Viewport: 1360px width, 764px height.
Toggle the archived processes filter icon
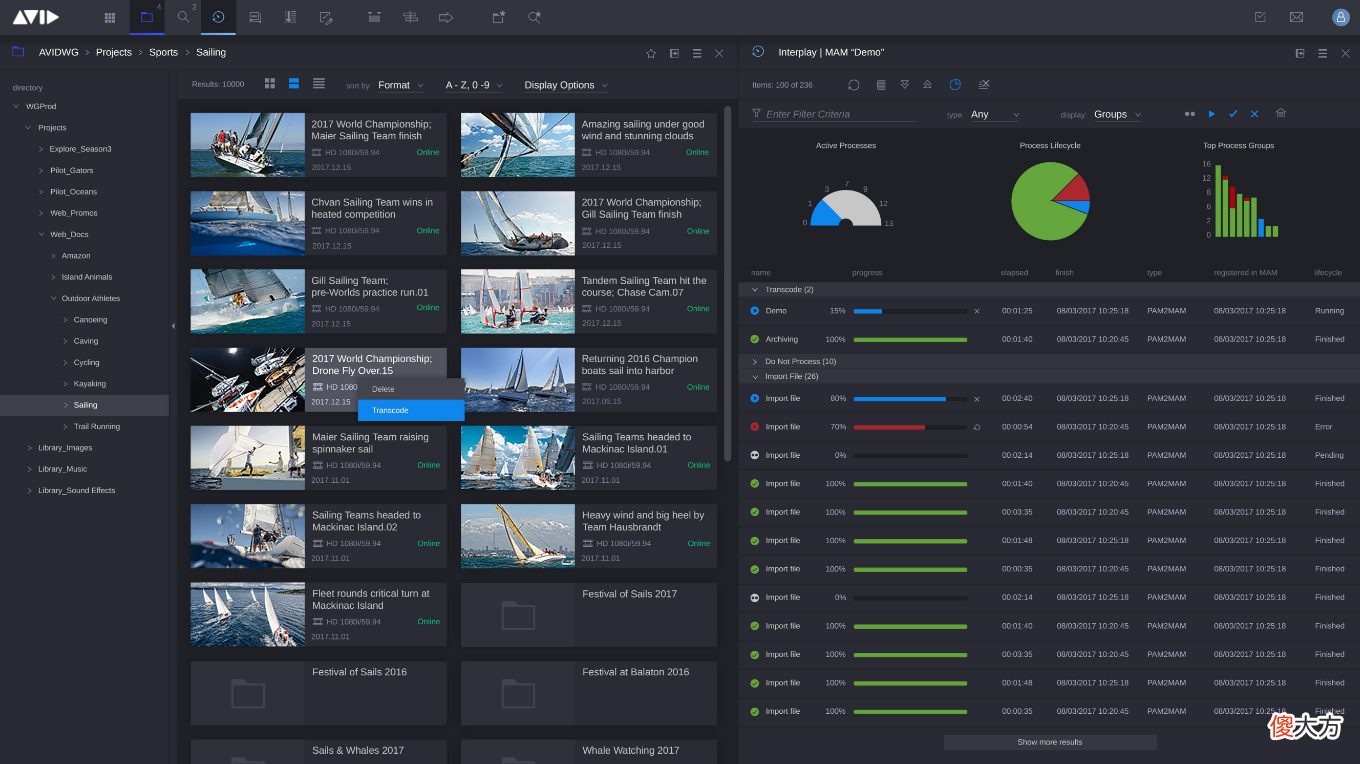tap(1281, 113)
